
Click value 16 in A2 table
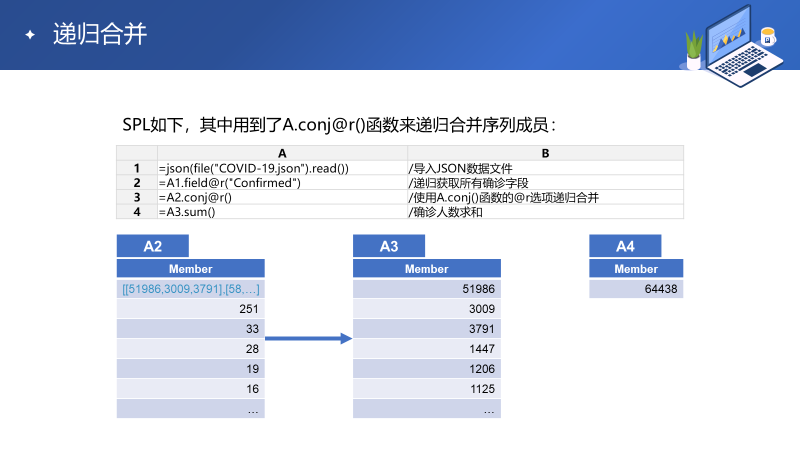point(190,388)
